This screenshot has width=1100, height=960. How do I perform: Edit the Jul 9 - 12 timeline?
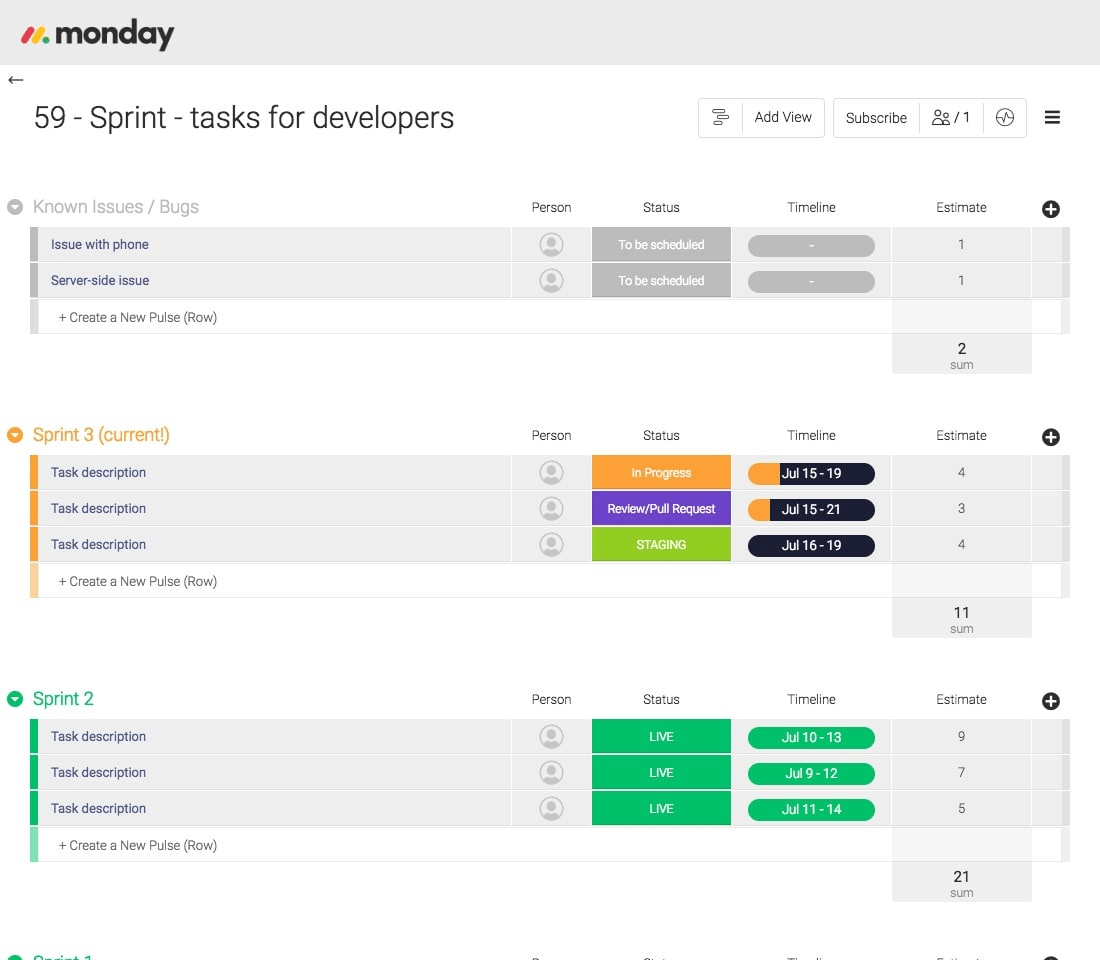811,773
